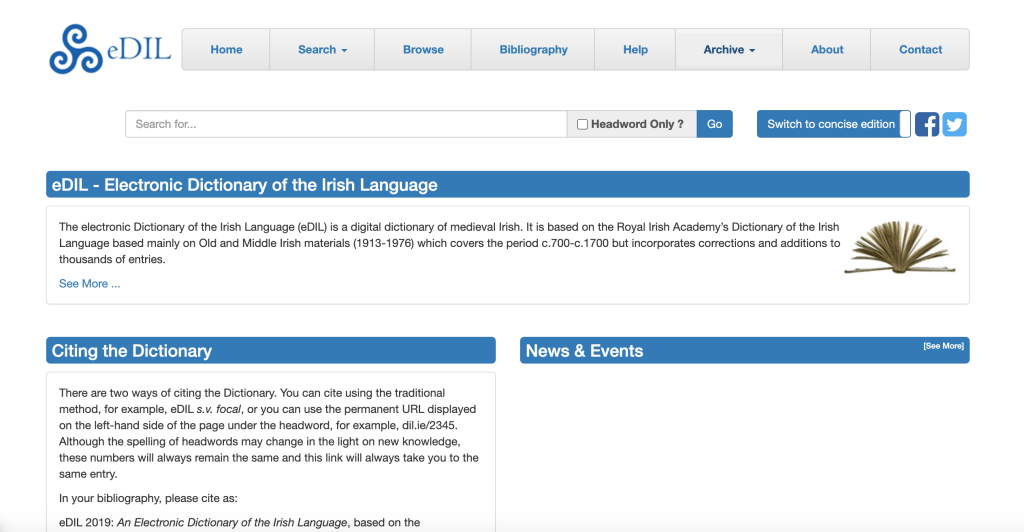Viewport: 1024px width, 532px height.
Task: Expand the Archive dropdown menu
Action: point(728,49)
